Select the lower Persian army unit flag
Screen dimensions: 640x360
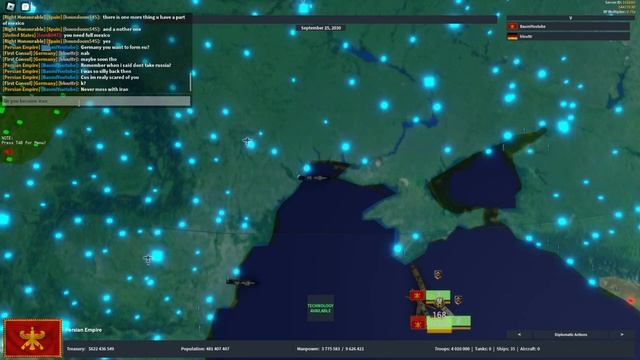coord(418,323)
